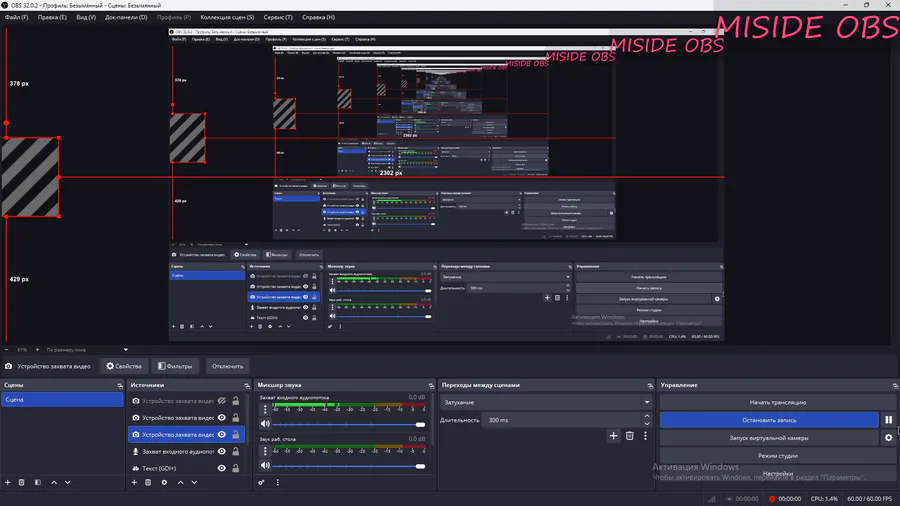Zoom in the preview with plus icon

point(37,349)
